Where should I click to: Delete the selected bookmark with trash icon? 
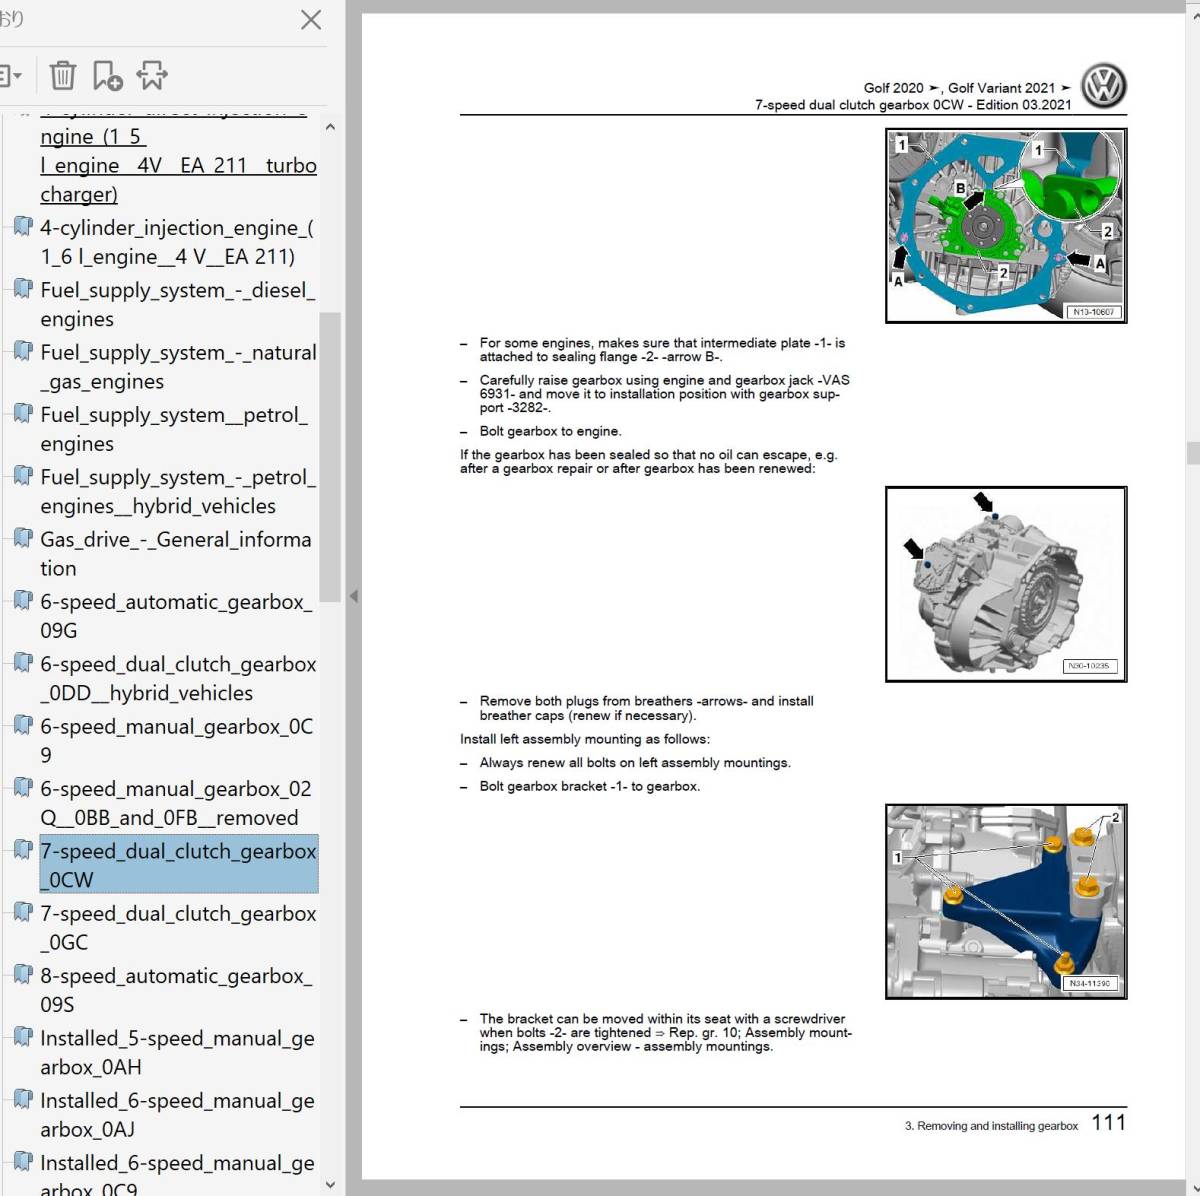point(62,75)
